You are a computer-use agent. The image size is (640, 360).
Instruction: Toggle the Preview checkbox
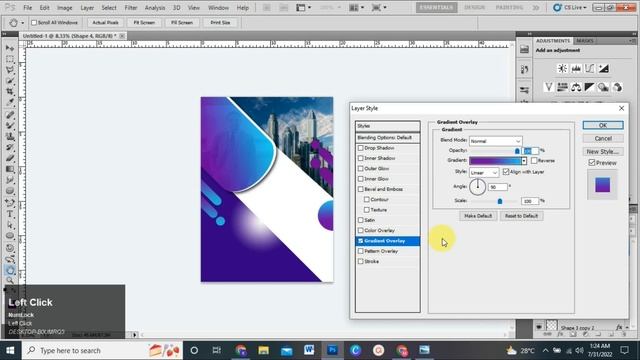[592, 162]
